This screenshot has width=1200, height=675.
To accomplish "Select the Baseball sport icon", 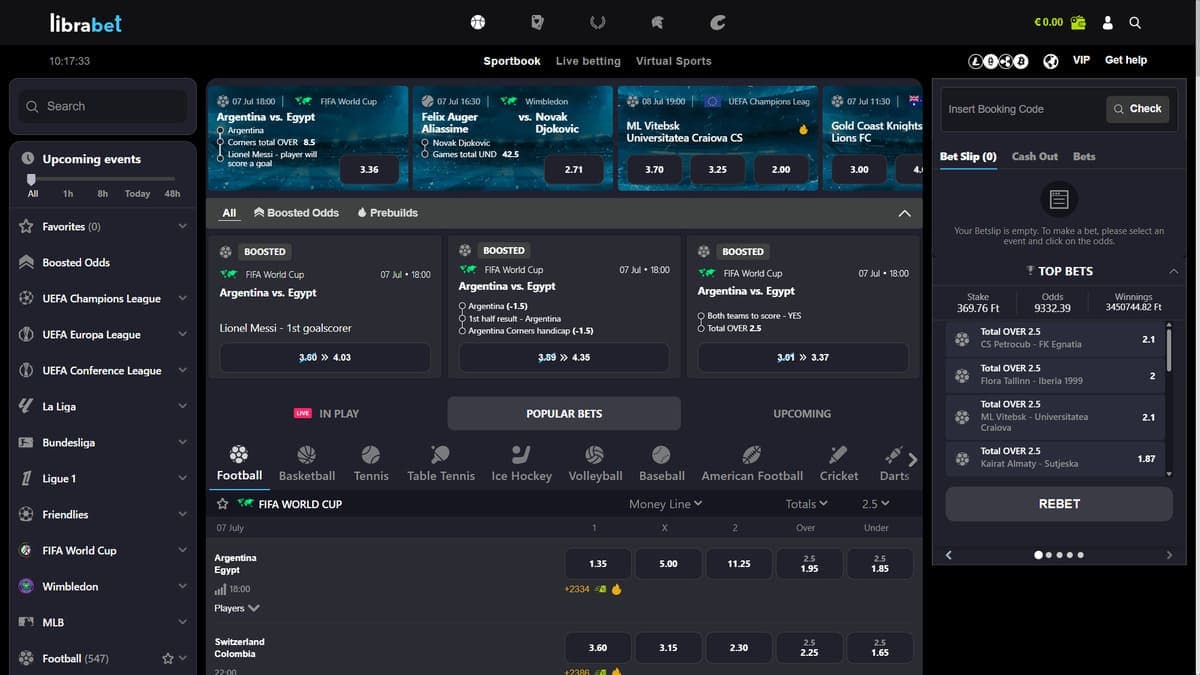I will 661,454.
